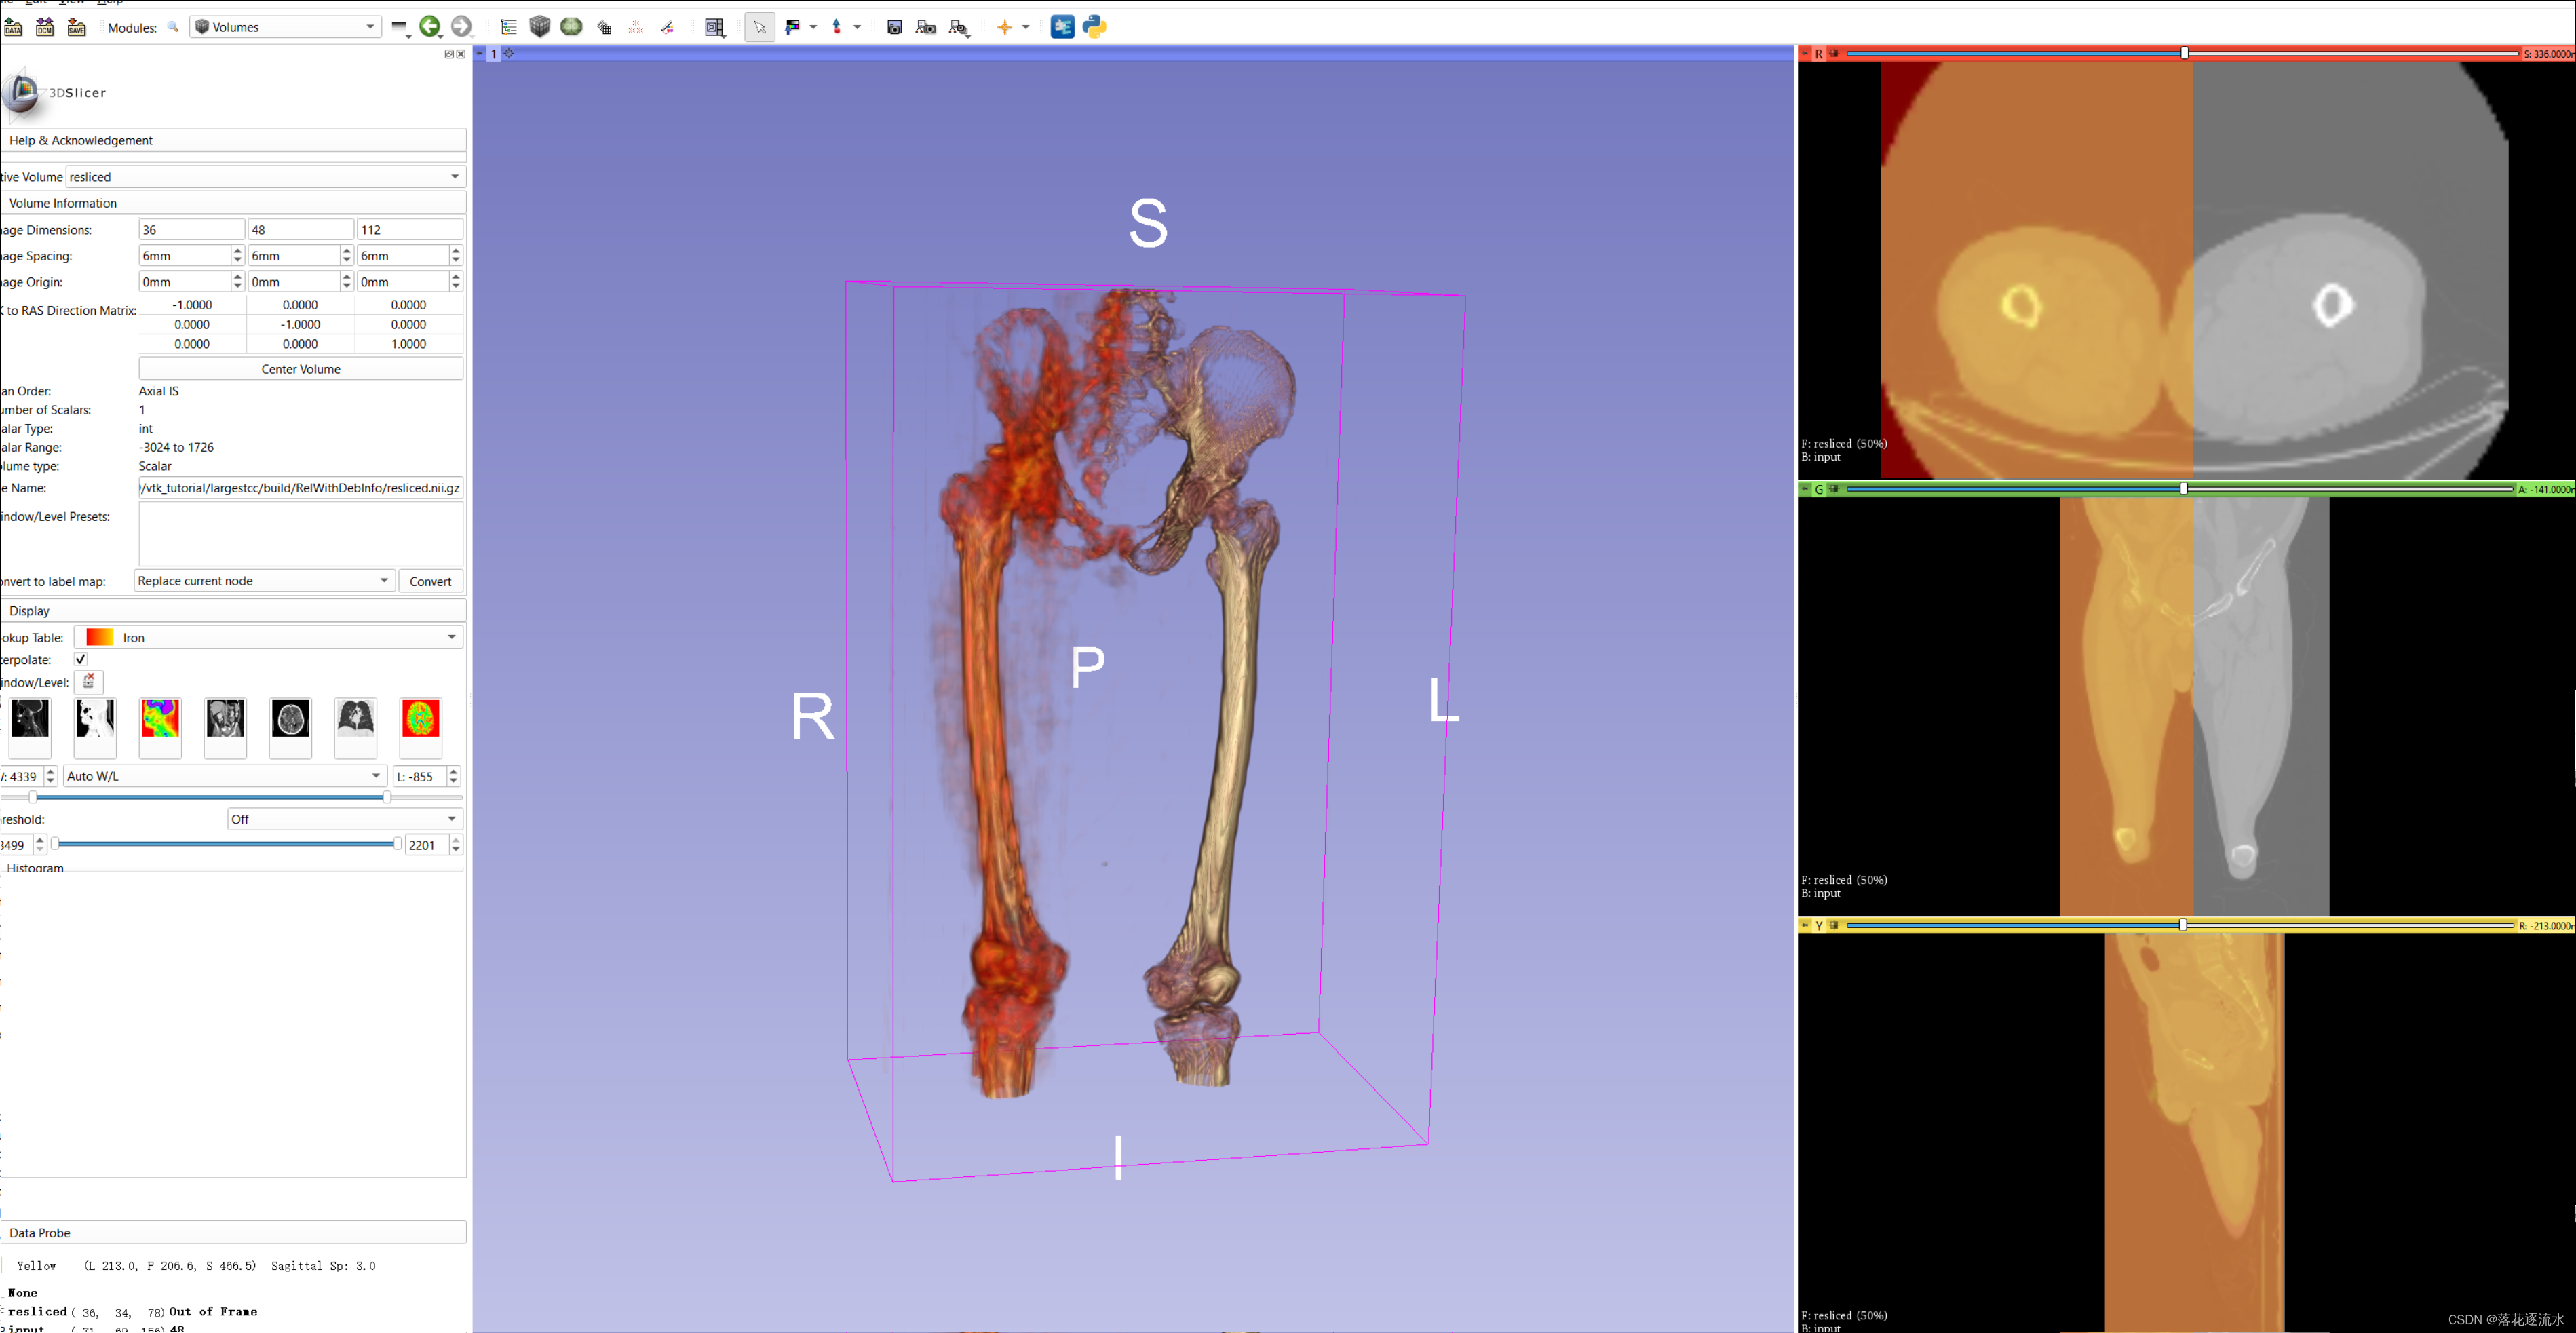Click the Center Volume button

tap(301, 369)
